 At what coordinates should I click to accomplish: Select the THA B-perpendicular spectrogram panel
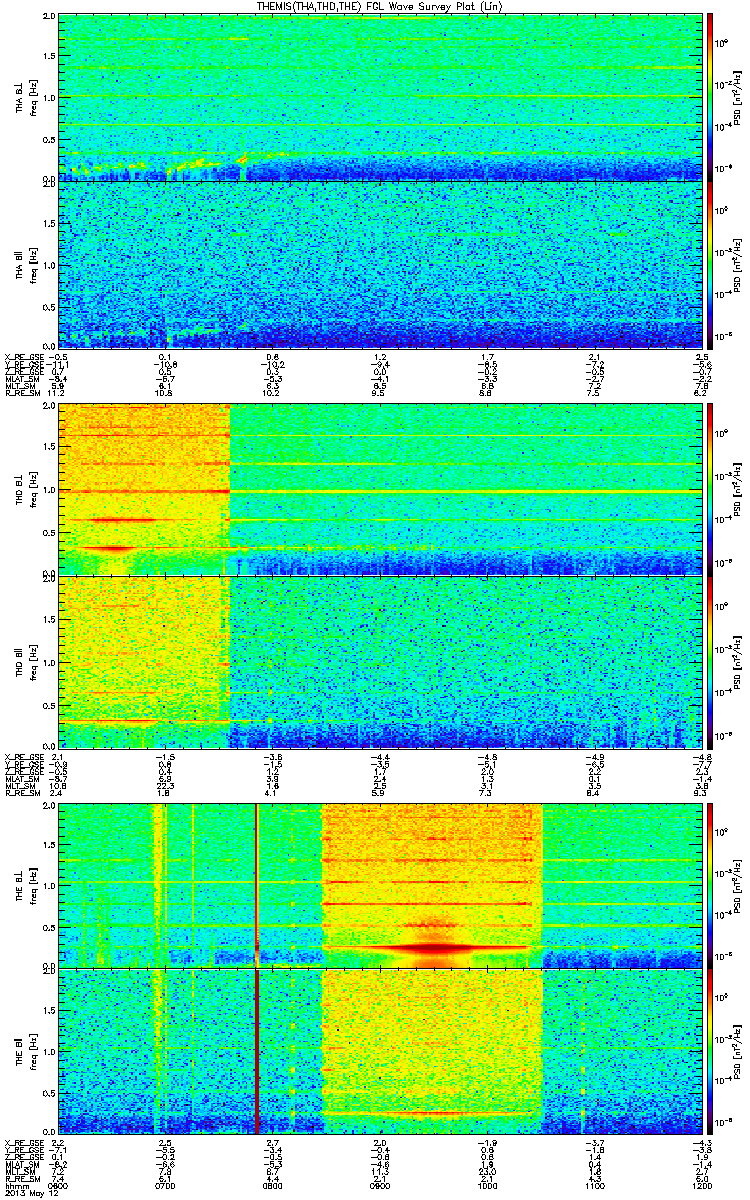(x=379, y=97)
